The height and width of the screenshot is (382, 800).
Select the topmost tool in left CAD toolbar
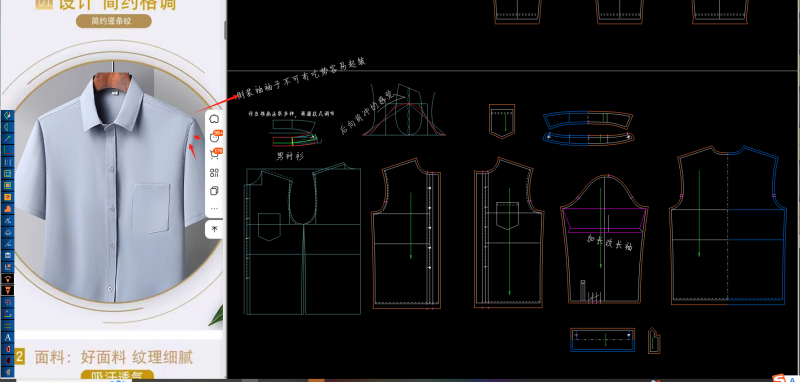coord(8,115)
